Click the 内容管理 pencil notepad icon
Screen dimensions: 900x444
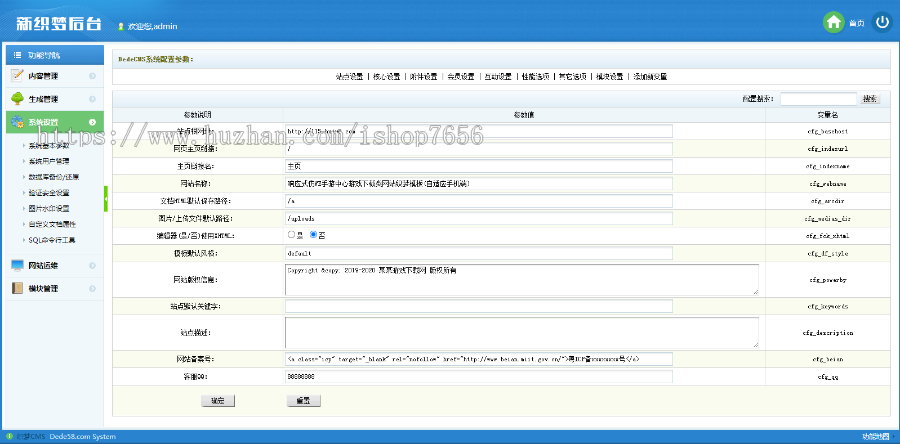tap(17, 75)
